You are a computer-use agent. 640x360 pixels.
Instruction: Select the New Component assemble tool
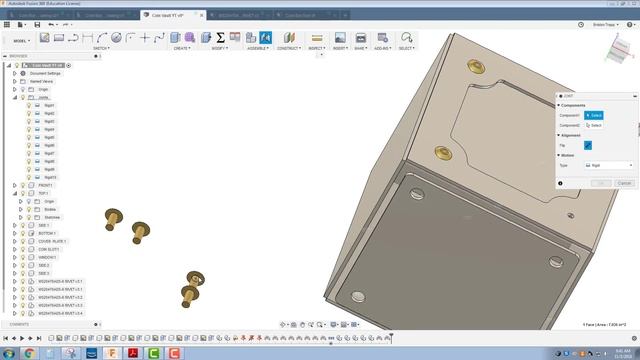click(x=251, y=38)
